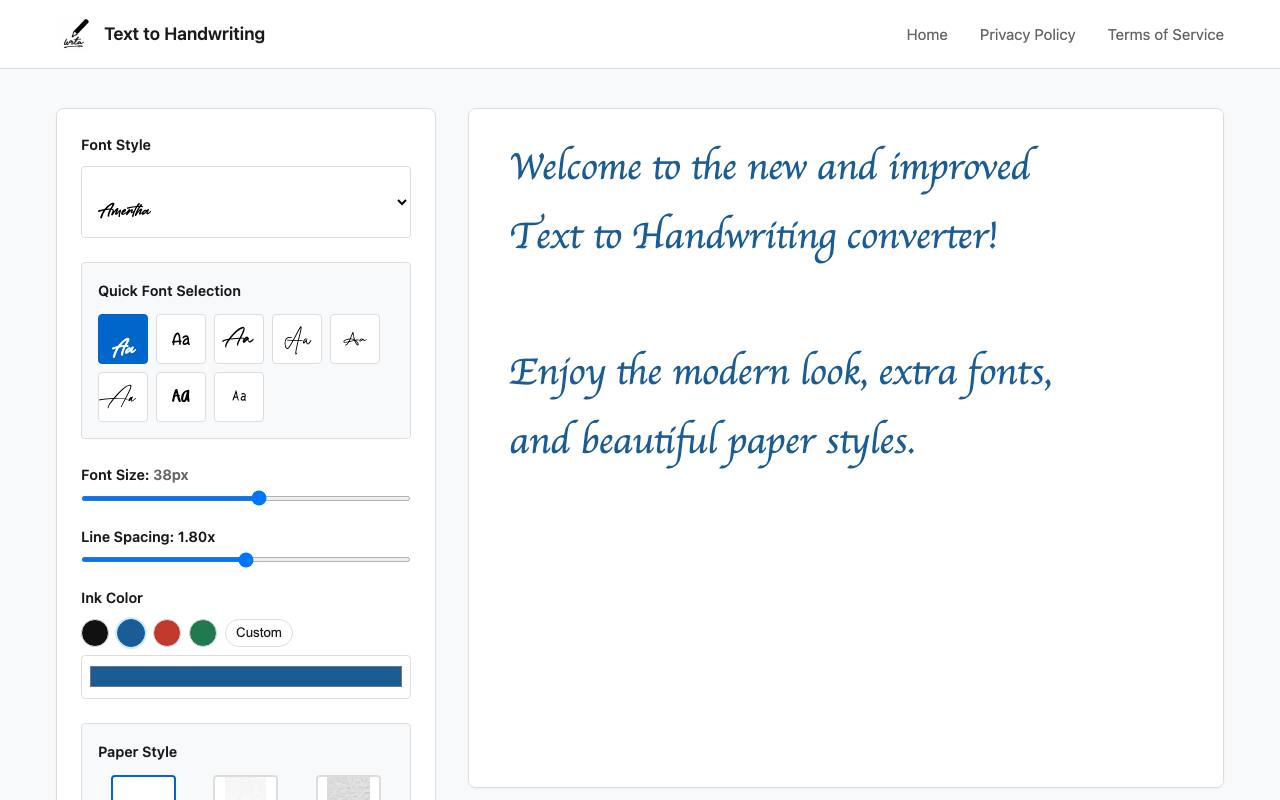Image resolution: width=1280 pixels, height=800 pixels.
Task: Click the Custom ink color button
Action: (x=259, y=632)
